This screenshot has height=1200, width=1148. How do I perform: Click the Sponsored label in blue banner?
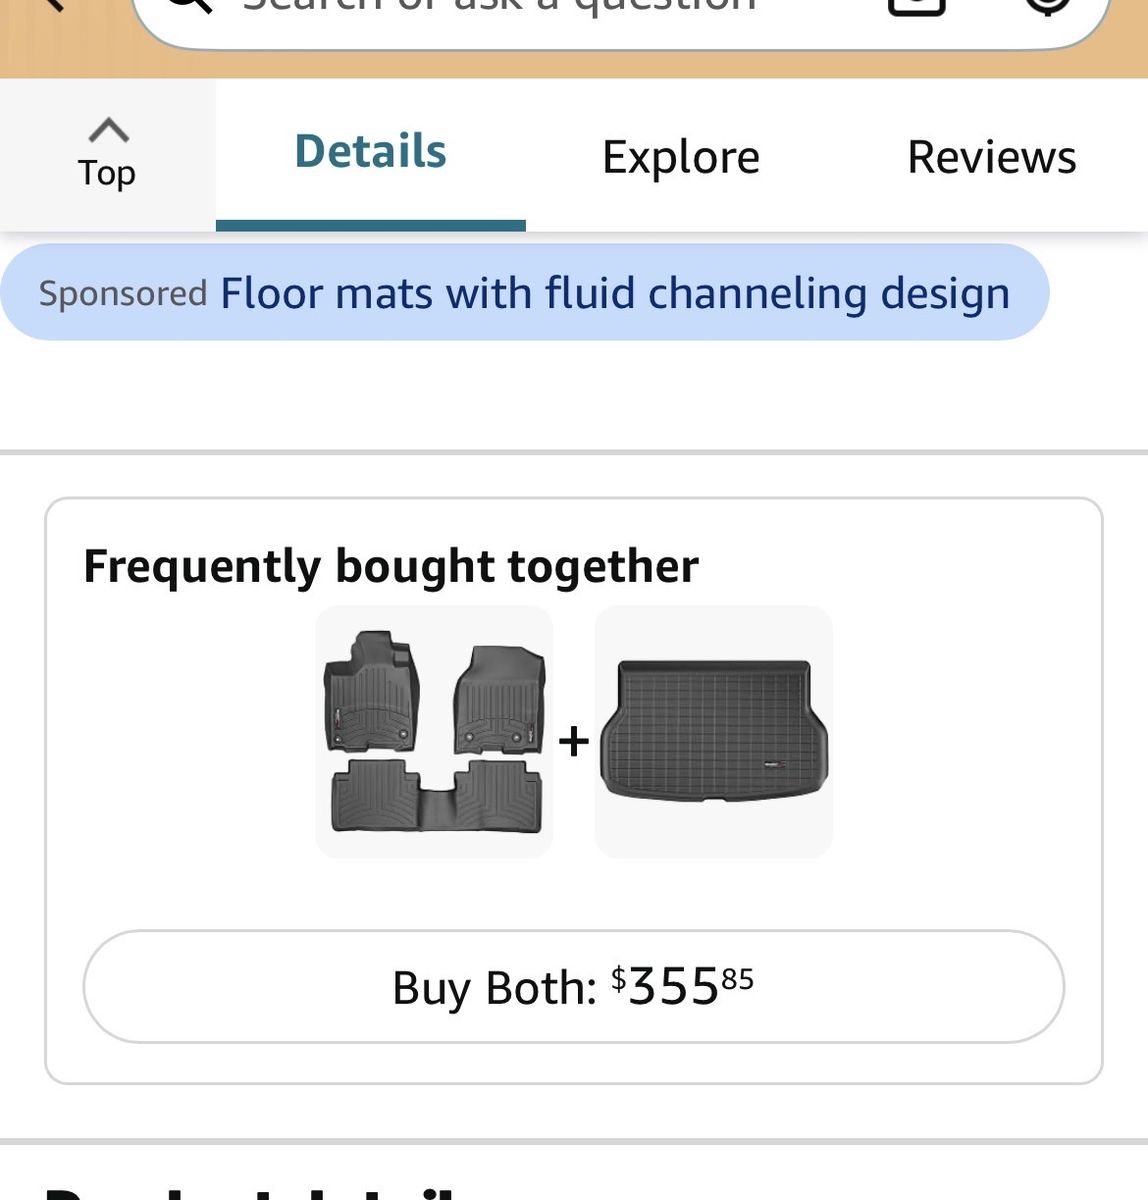point(123,293)
